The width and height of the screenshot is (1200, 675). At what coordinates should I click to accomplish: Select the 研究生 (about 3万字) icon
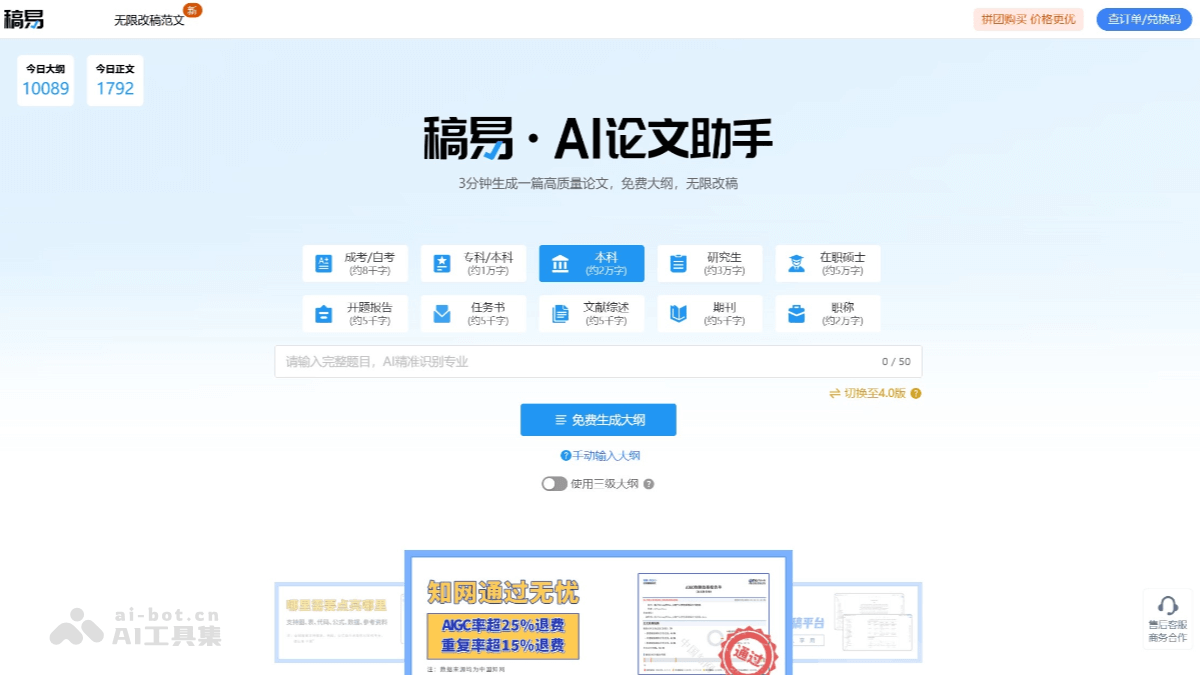tap(678, 262)
